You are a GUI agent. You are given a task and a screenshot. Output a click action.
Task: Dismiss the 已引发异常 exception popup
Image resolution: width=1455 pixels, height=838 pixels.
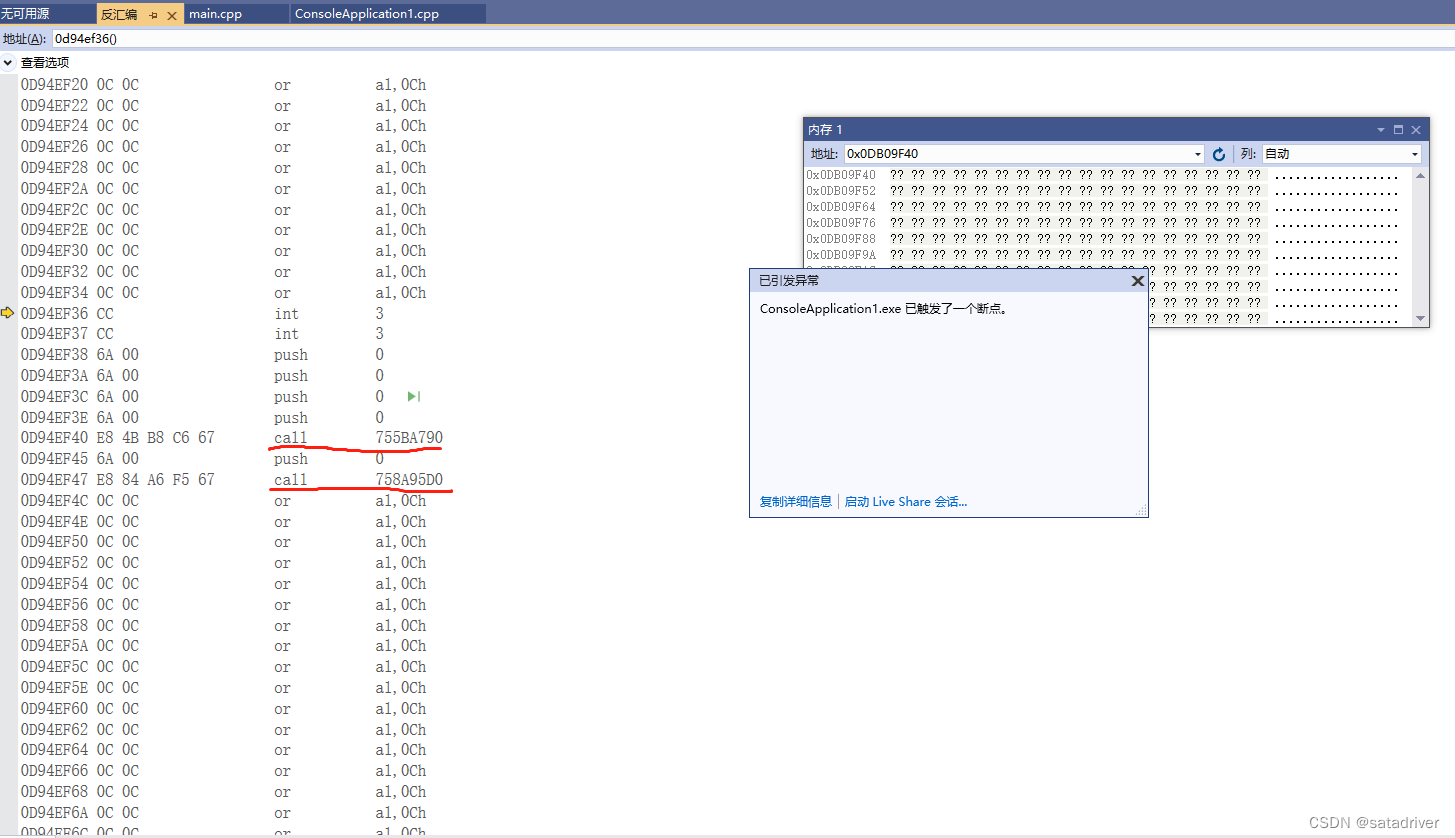coord(1137,281)
